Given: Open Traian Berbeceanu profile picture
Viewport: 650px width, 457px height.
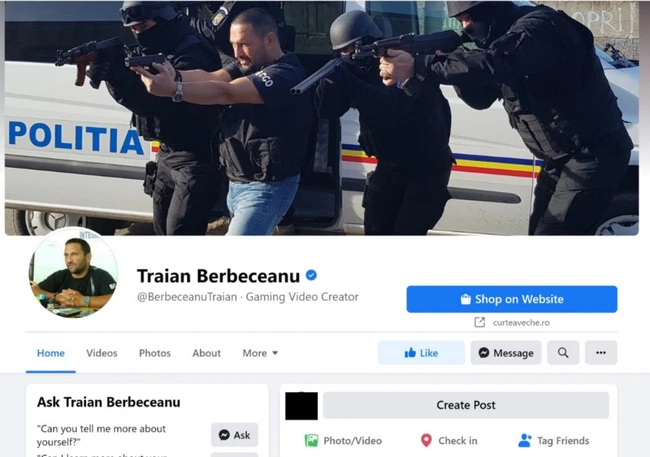Looking at the screenshot, I should point(73,273).
